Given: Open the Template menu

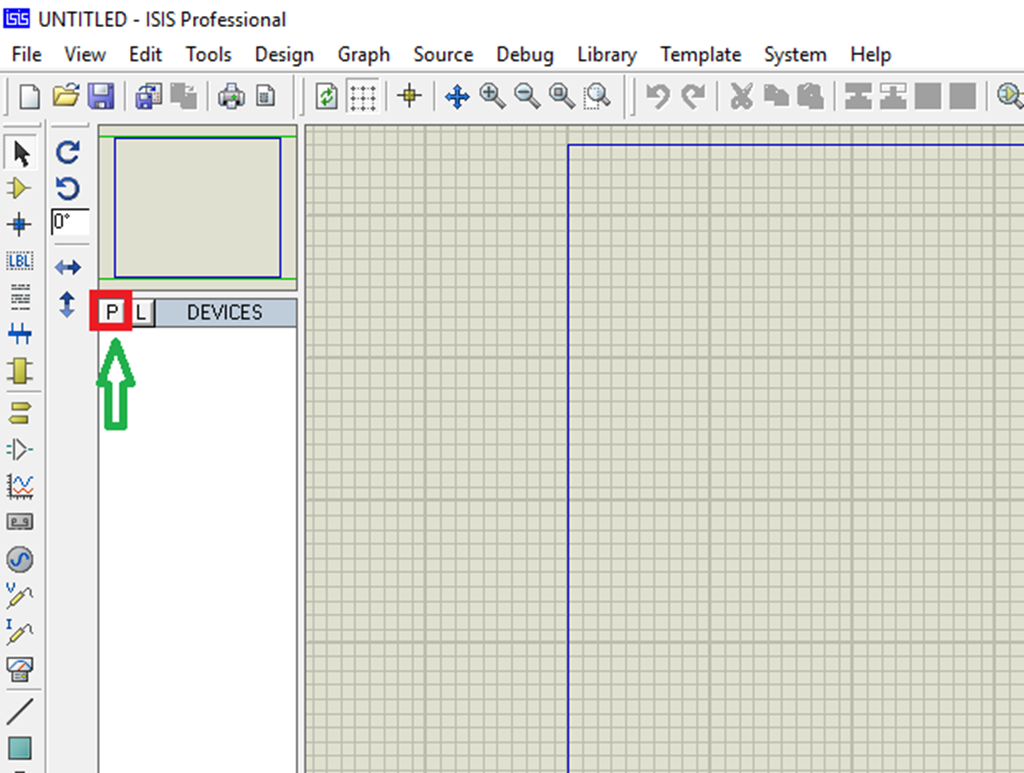Looking at the screenshot, I should [x=700, y=55].
